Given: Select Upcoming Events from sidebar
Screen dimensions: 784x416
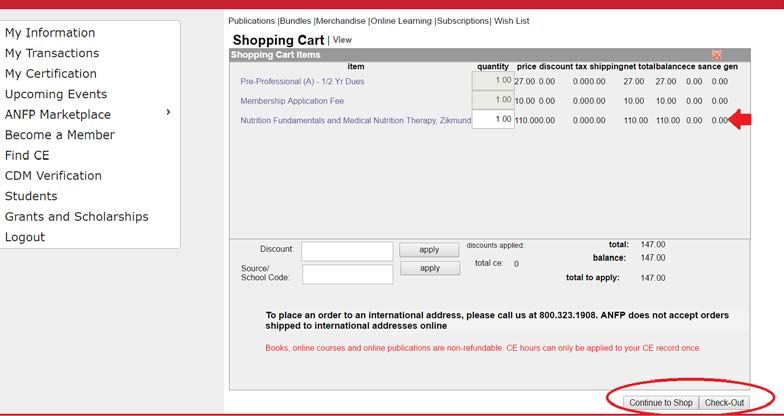Looking at the screenshot, I should pos(56,94).
